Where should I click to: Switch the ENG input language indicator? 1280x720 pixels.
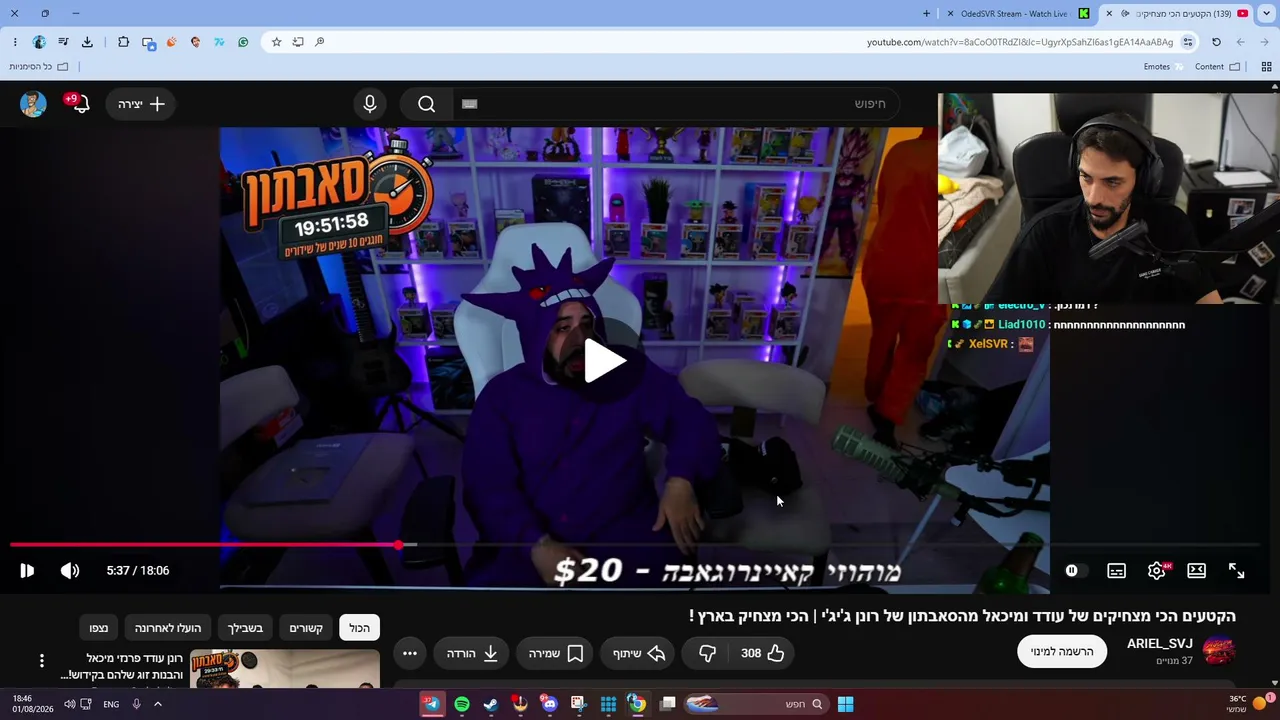coord(111,704)
